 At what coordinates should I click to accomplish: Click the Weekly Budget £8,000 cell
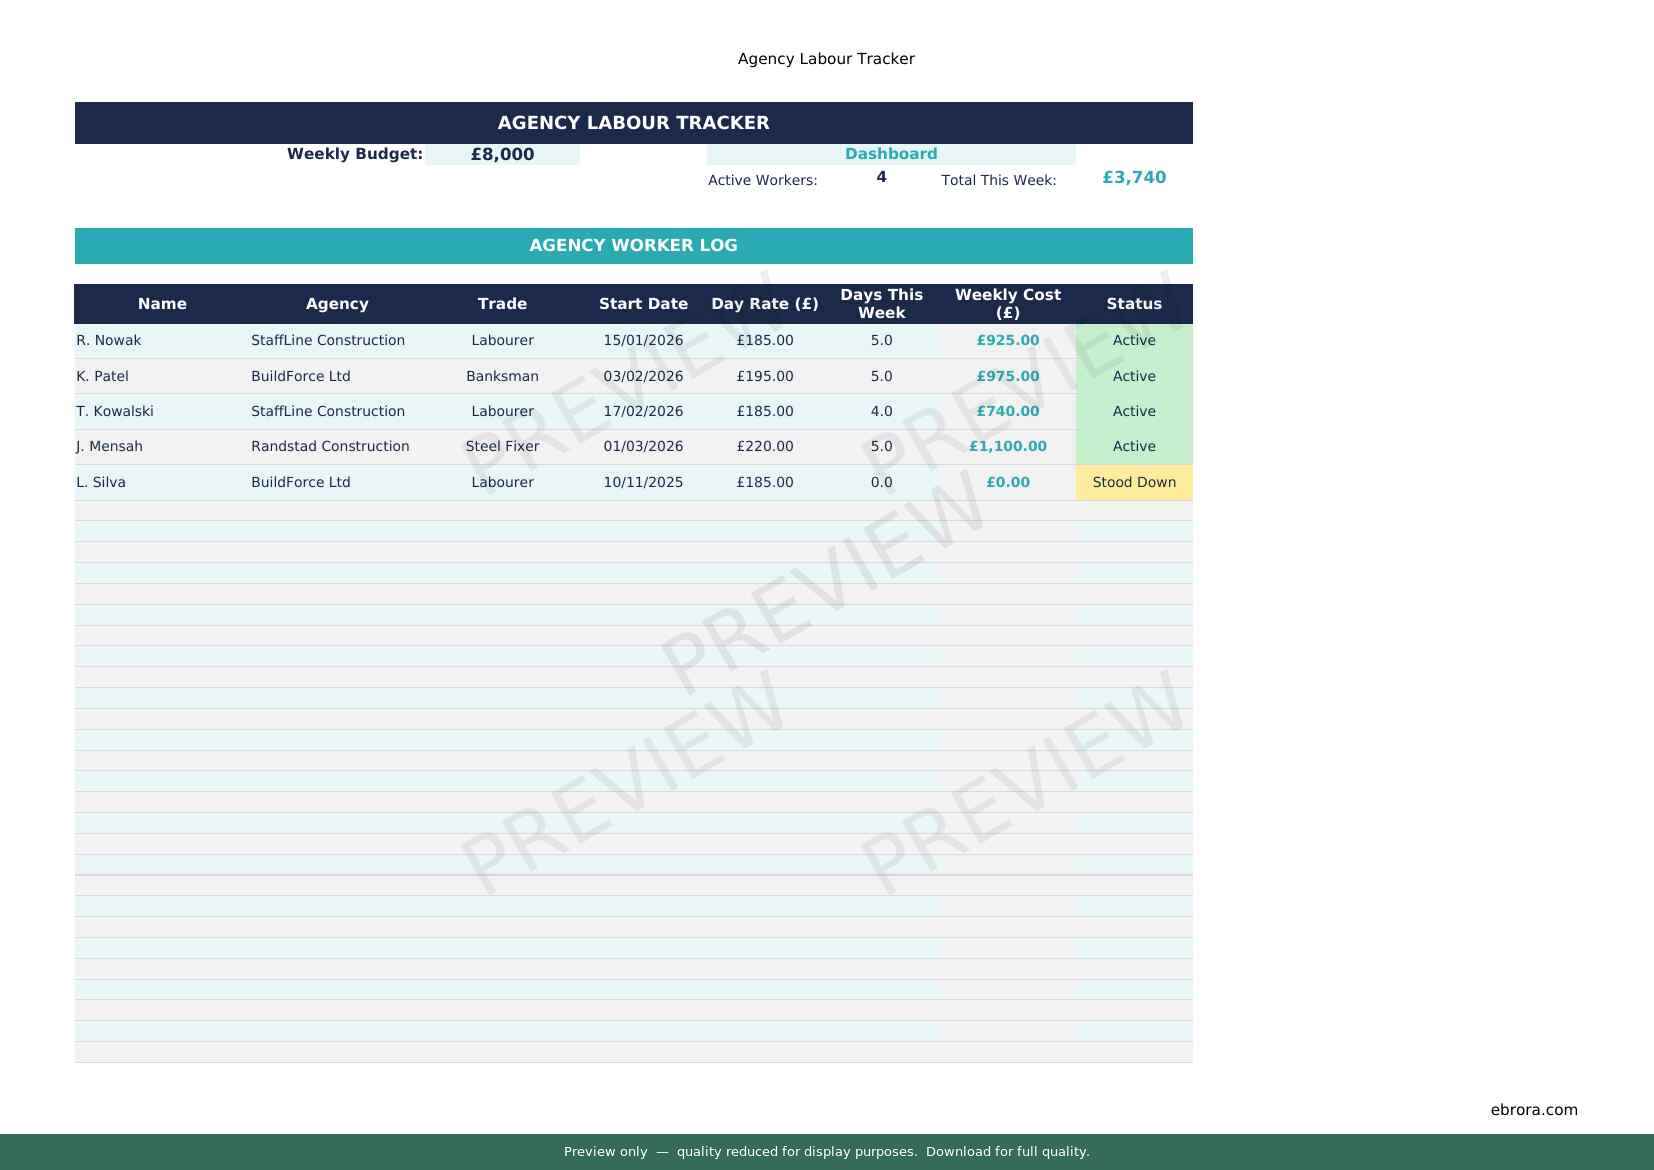tap(502, 155)
